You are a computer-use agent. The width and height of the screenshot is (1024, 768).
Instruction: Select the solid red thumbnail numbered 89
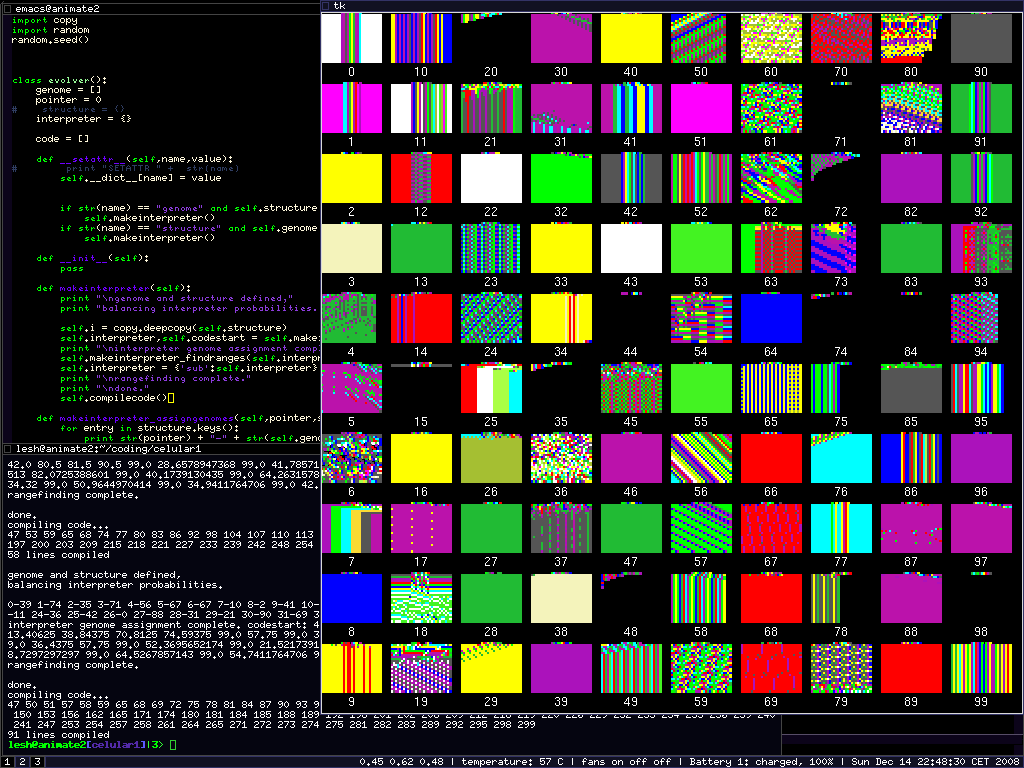click(911, 668)
